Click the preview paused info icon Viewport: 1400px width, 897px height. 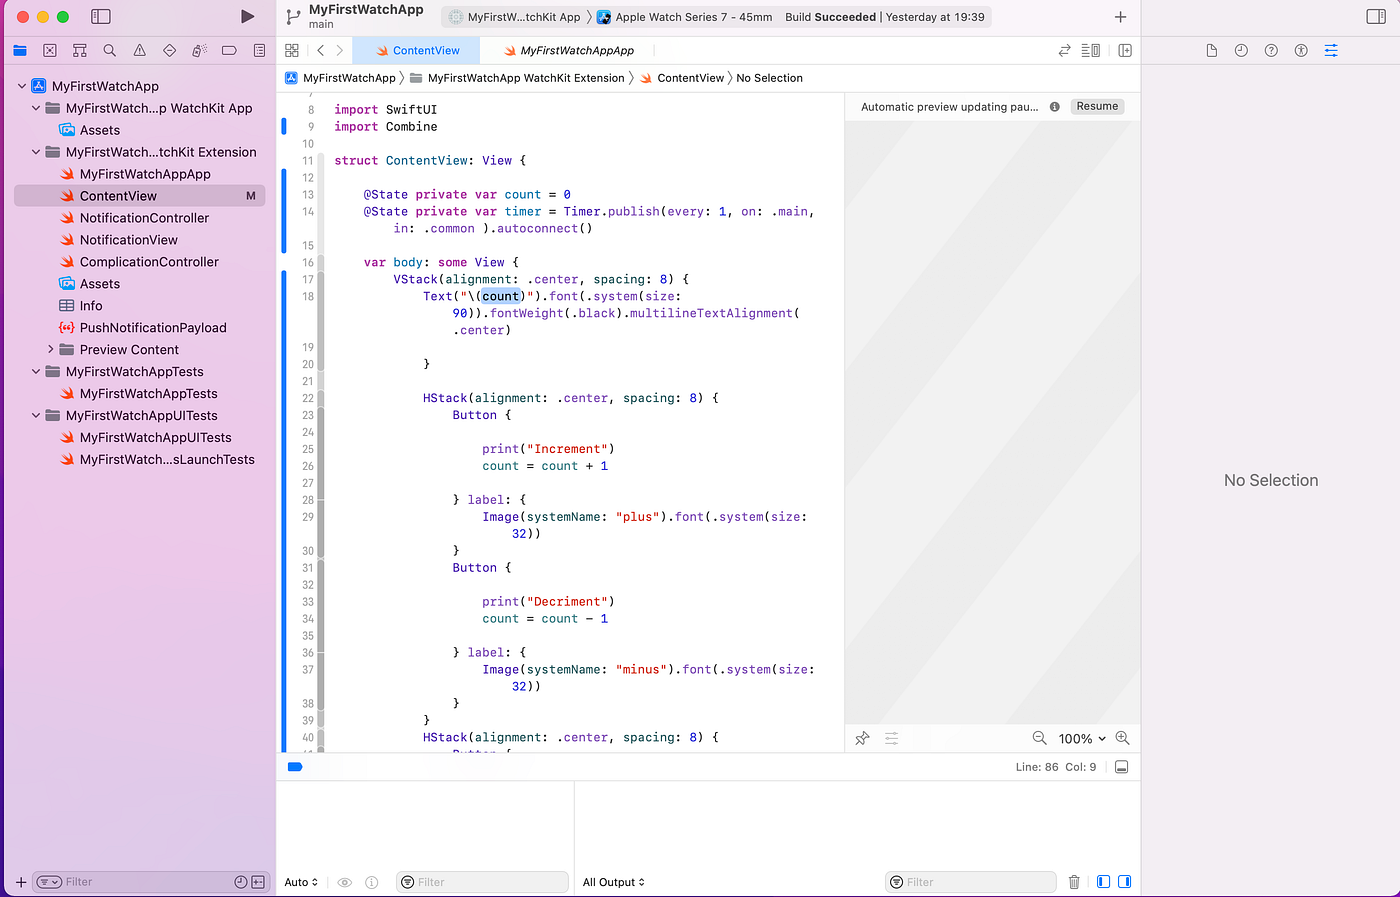(x=1055, y=107)
